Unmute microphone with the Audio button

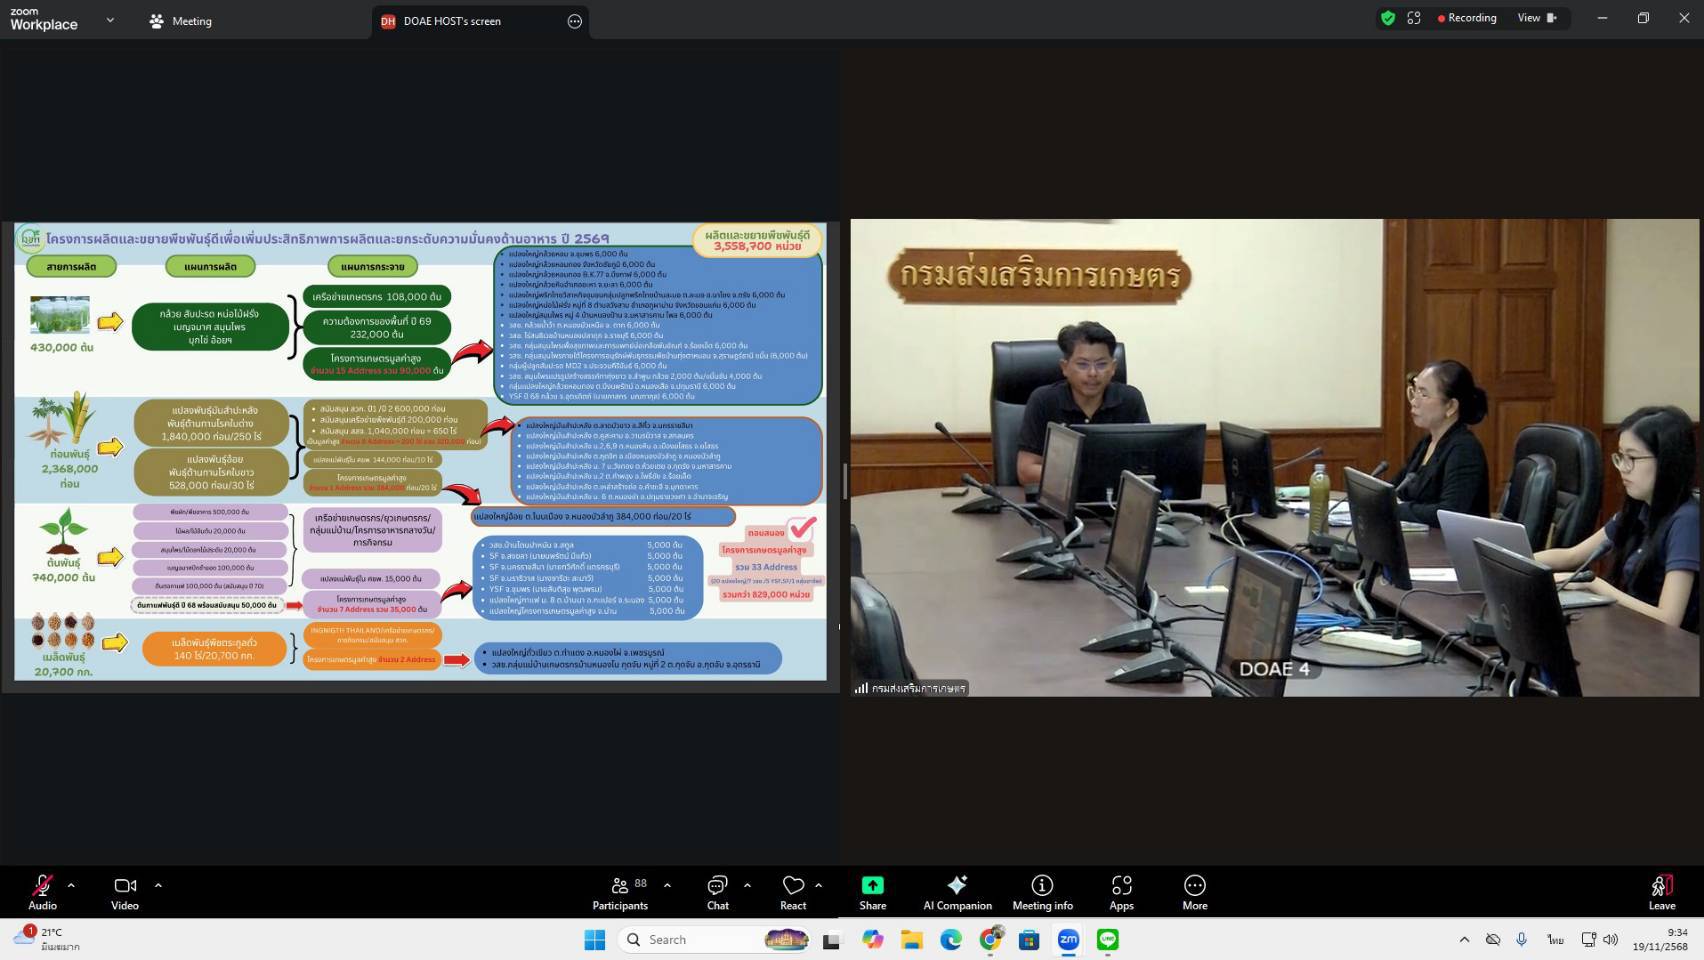tap(42, 891)
